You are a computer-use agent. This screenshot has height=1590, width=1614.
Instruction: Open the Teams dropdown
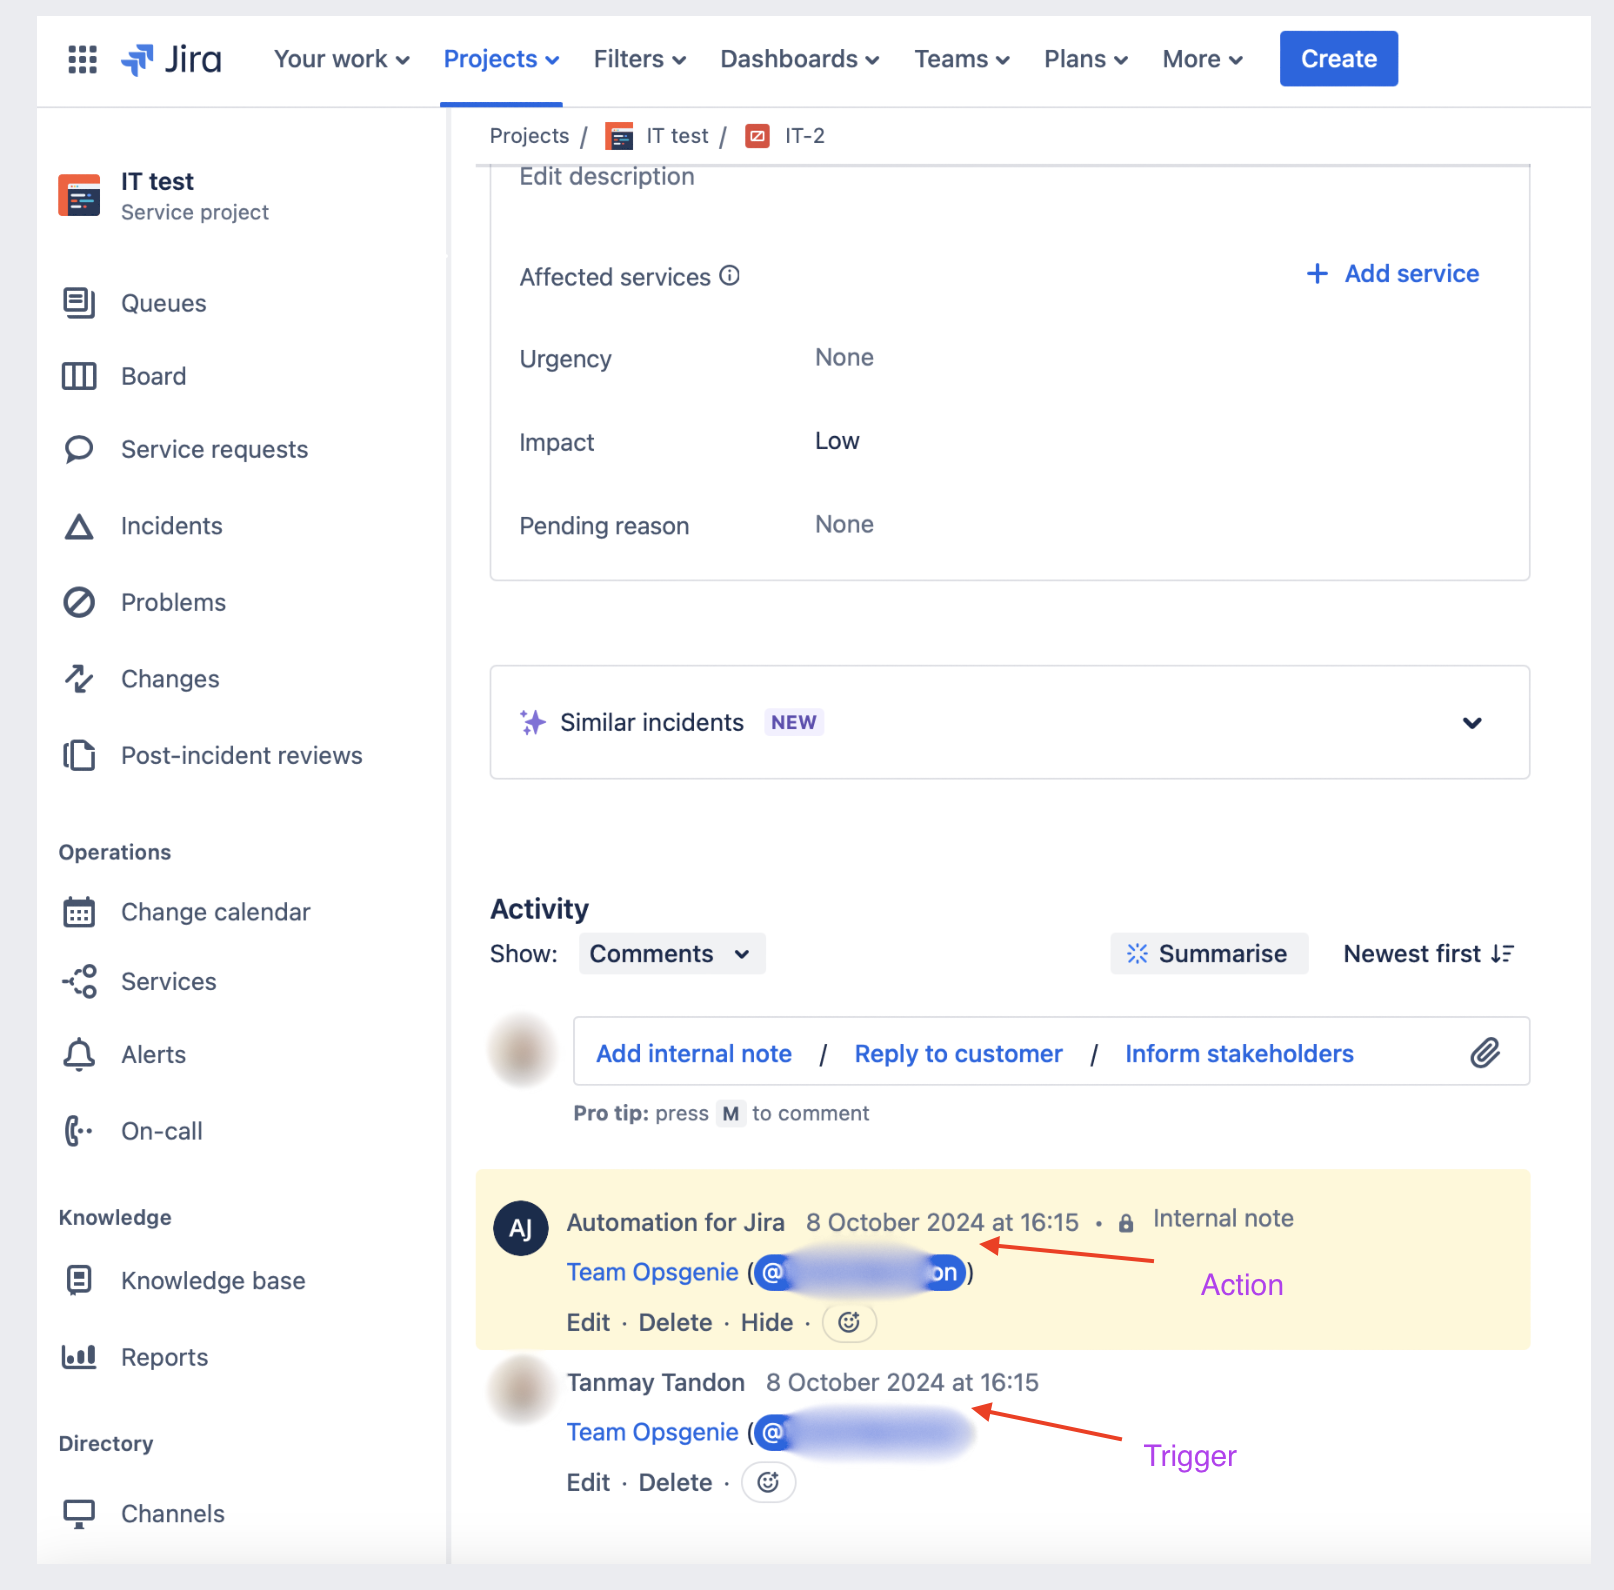[x=962, y=59]
